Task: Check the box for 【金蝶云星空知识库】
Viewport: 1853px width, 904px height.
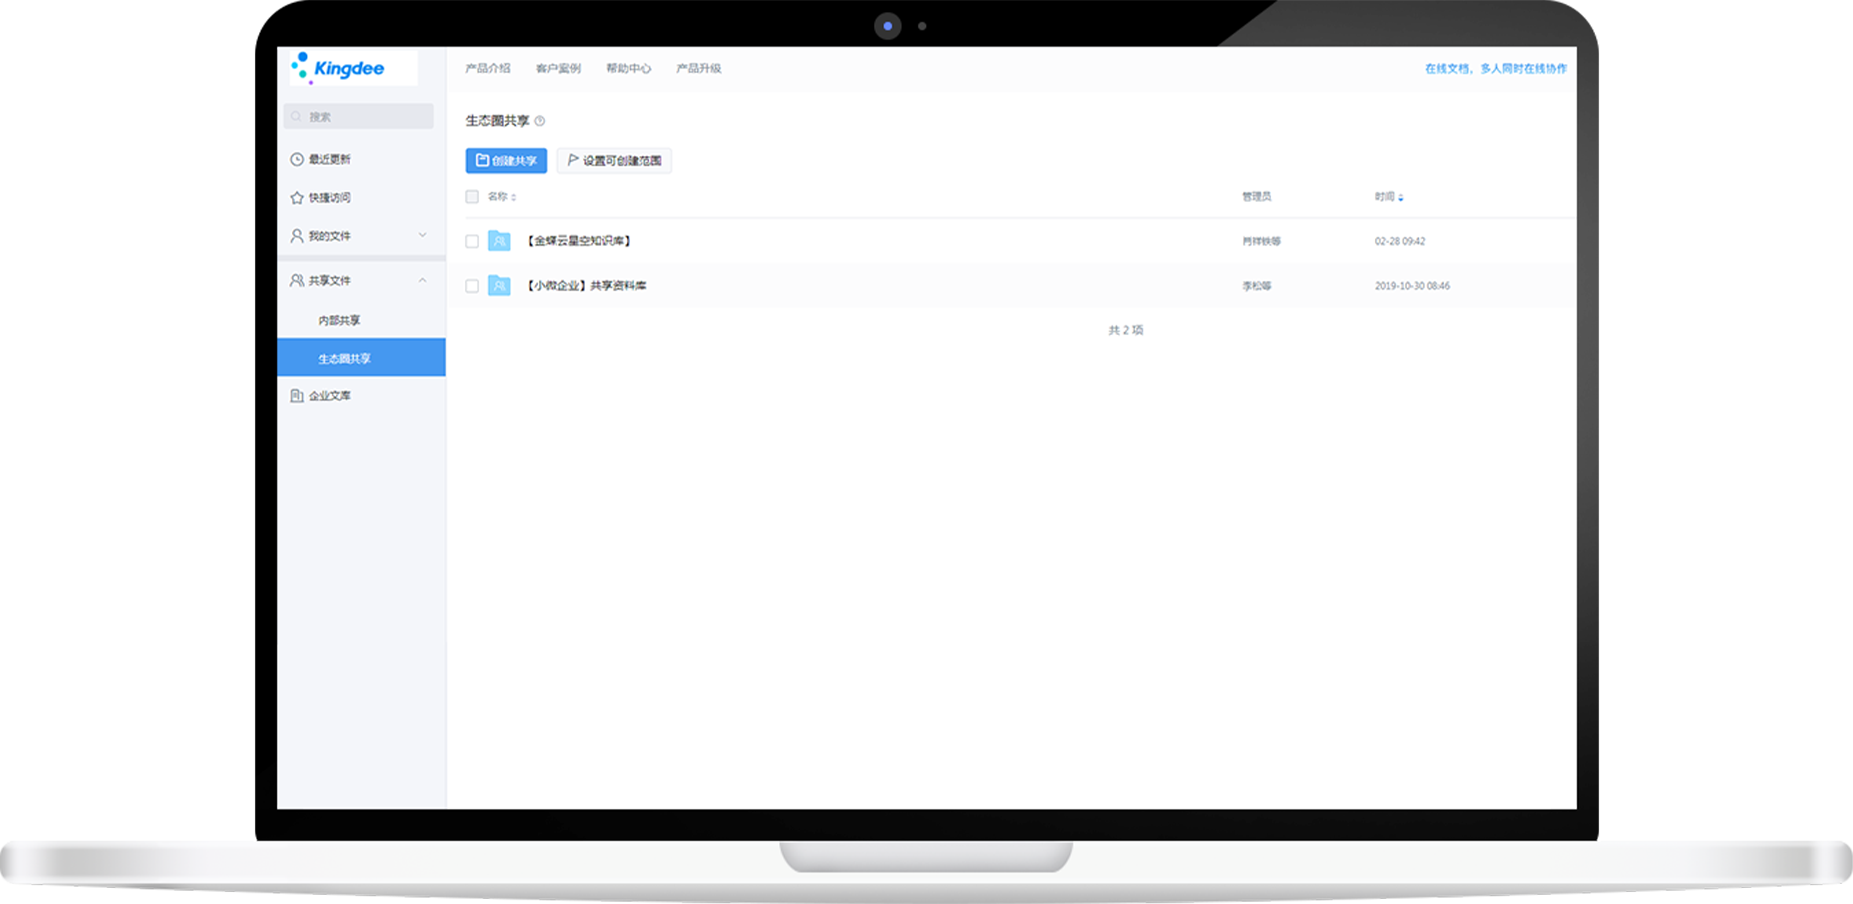Action: [x=472, y=241]
